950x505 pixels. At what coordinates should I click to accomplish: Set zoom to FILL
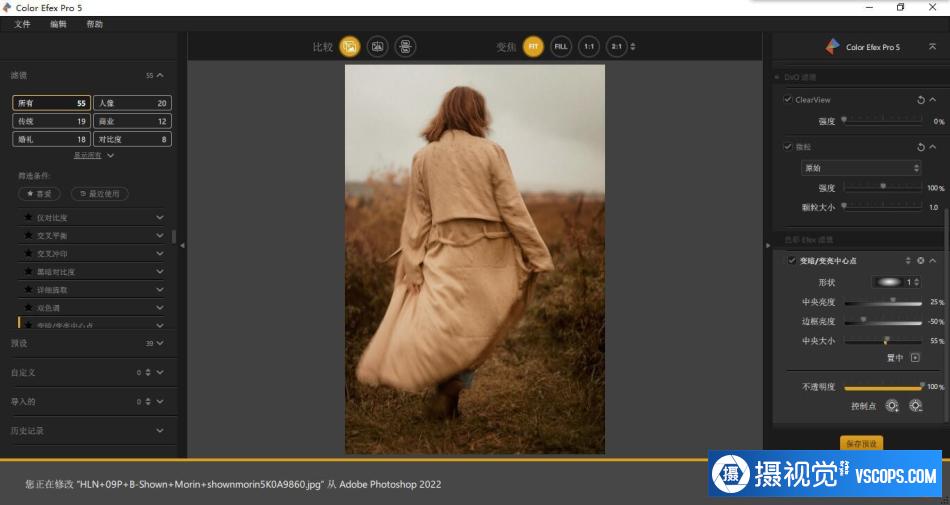coord(561,47)
